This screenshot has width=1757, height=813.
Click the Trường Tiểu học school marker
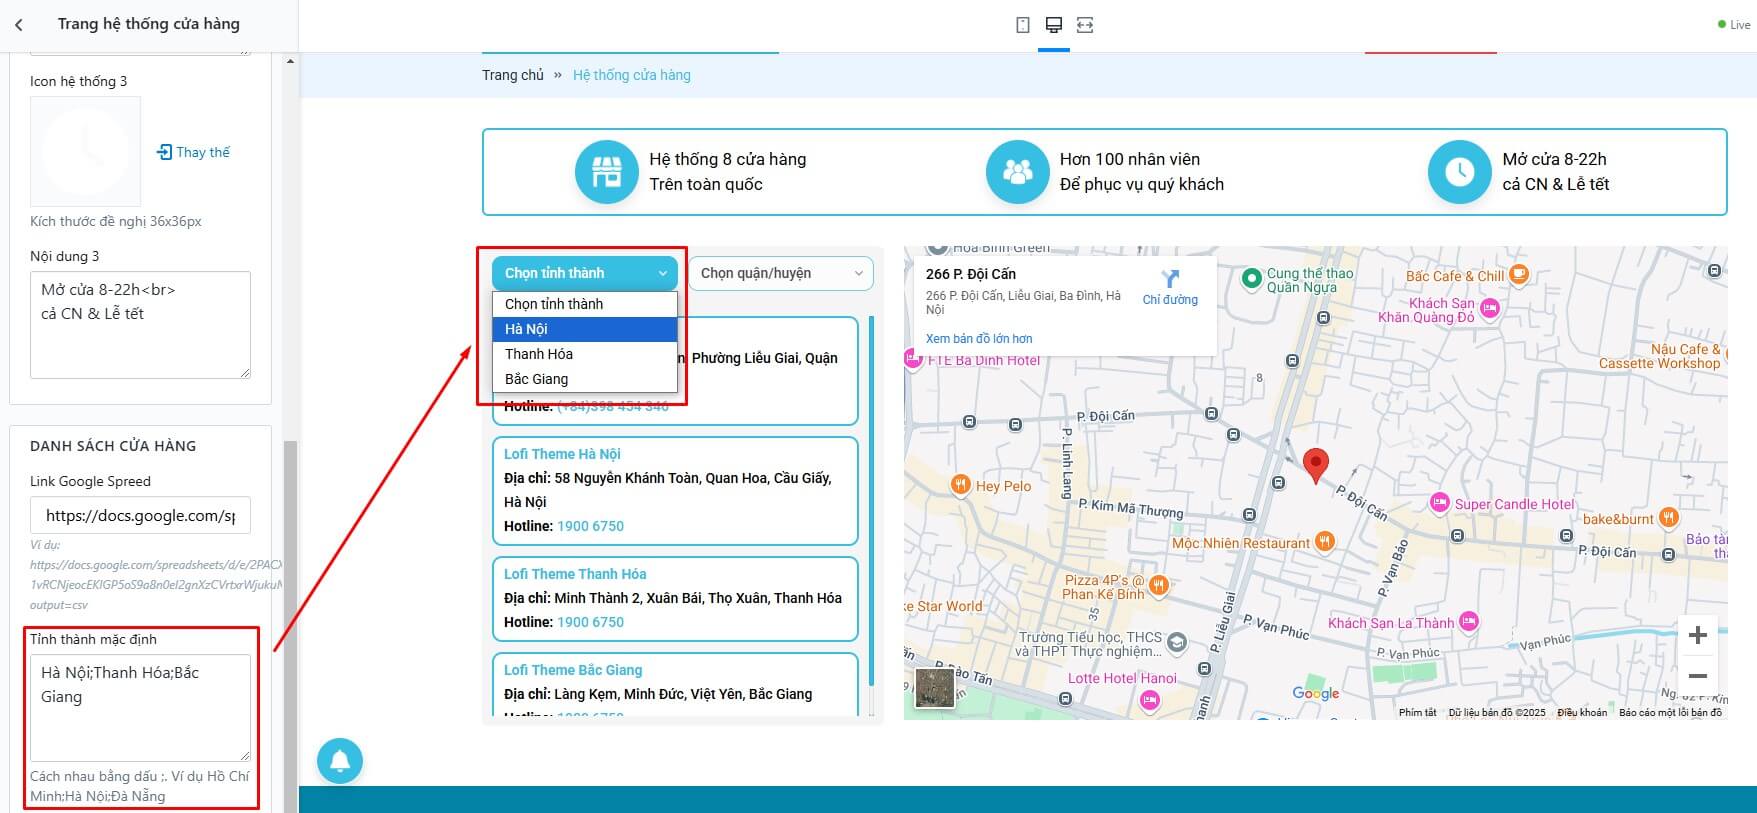coord(1177,643)
